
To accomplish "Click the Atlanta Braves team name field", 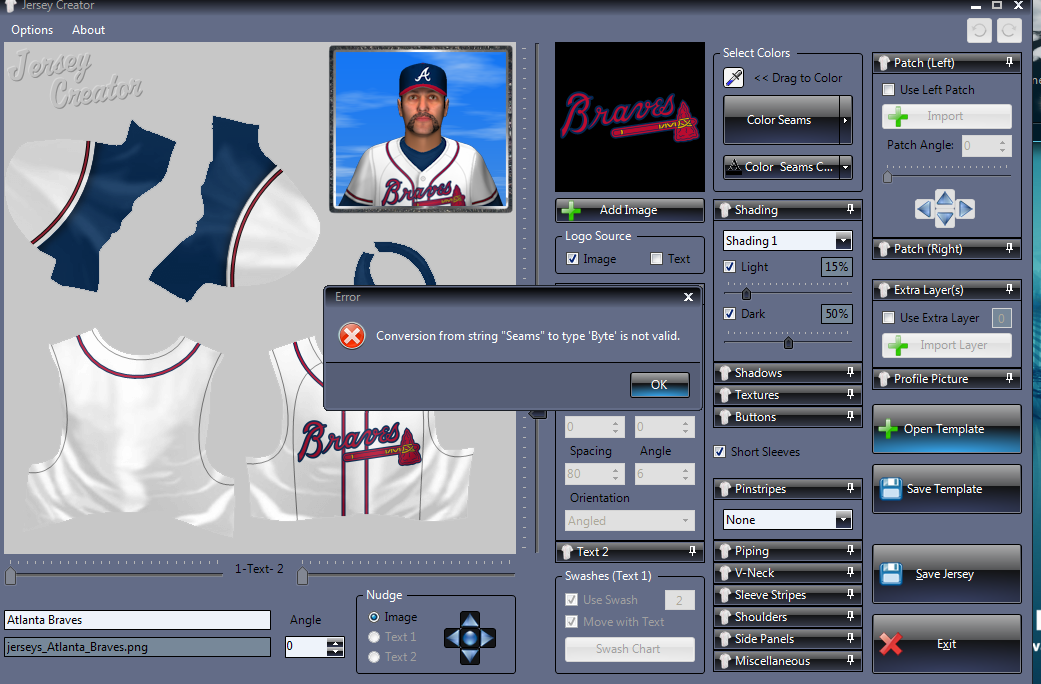I will click(x=137, y=620).
